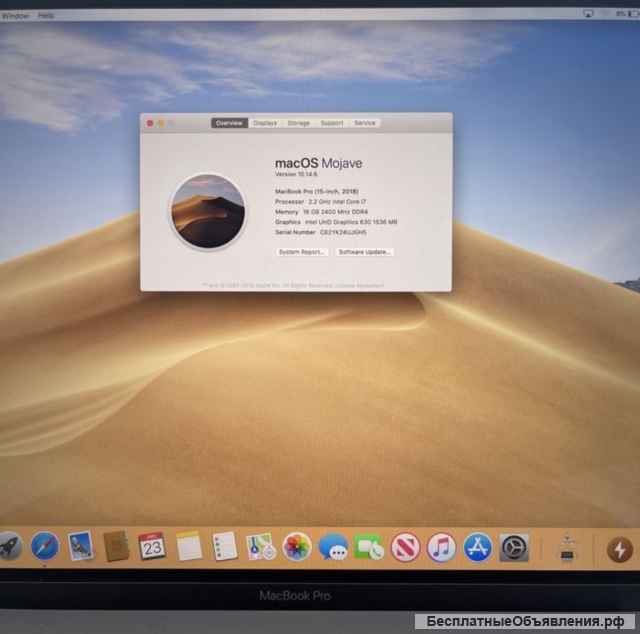
Task: Click the Graphics Intel UHD Graphics 630 line
Action: [x=336, y=222]
